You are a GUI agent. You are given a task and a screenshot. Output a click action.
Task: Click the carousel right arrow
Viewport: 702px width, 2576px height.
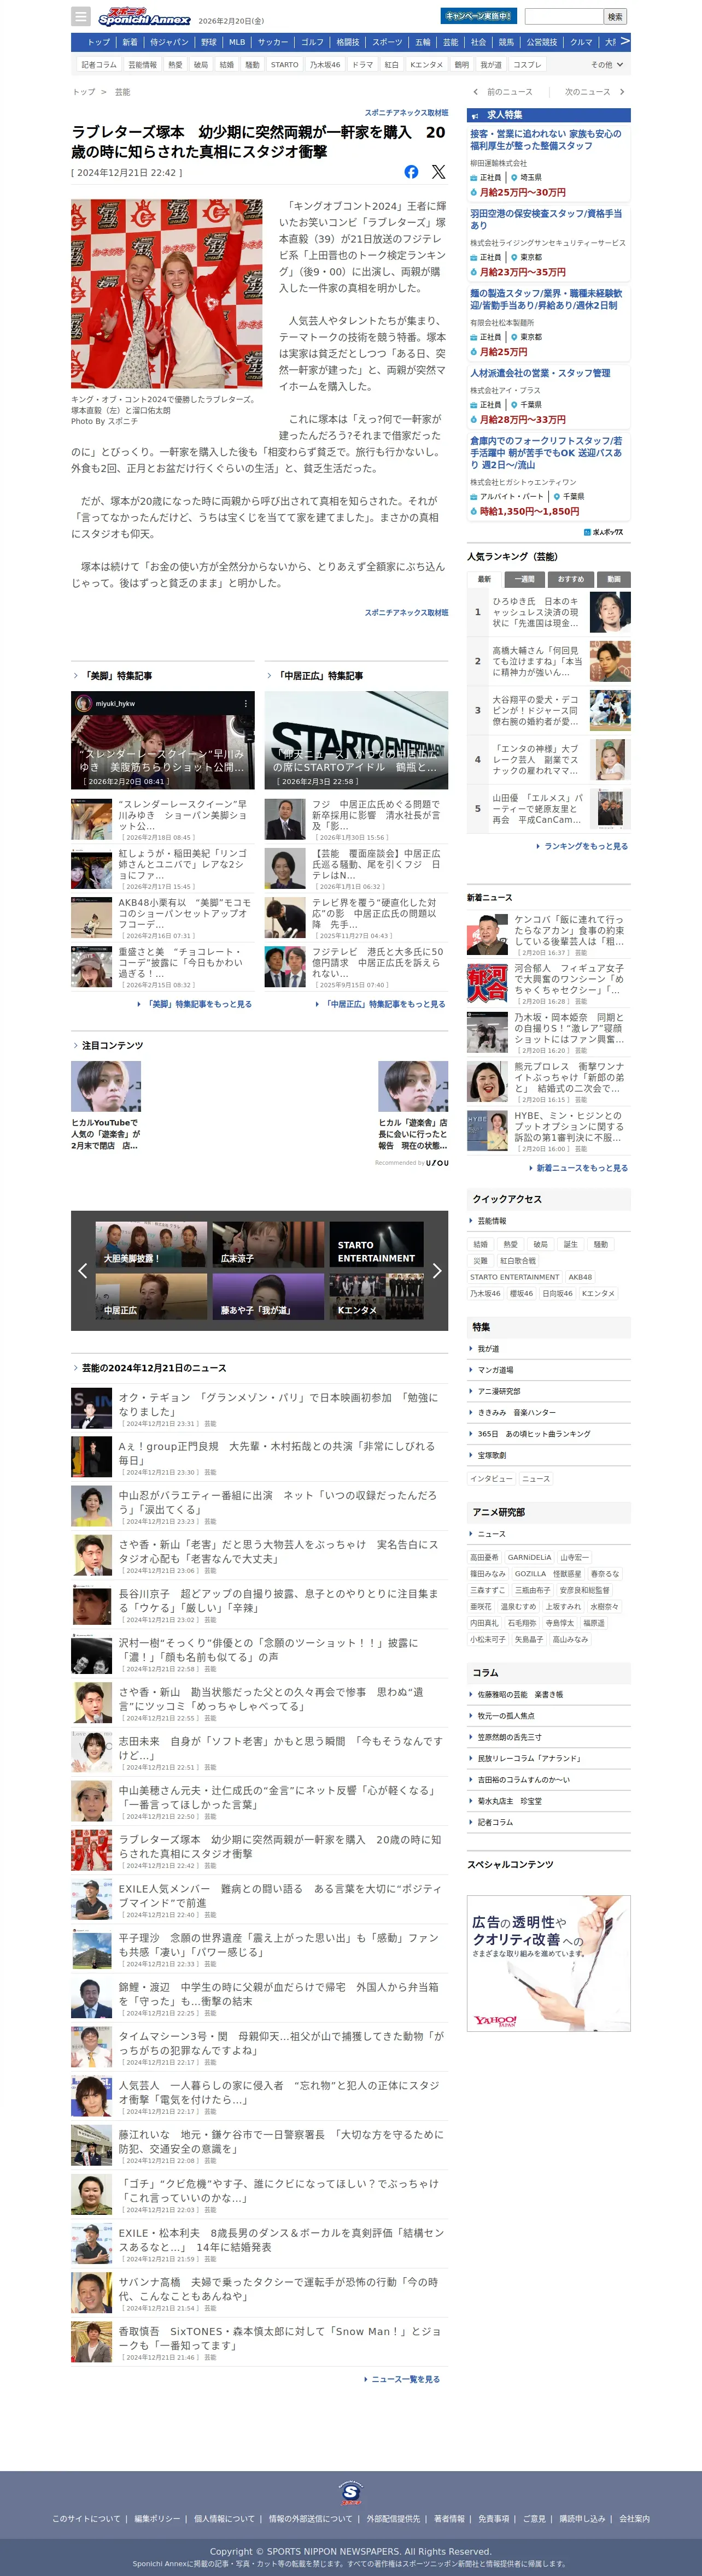437,1270
